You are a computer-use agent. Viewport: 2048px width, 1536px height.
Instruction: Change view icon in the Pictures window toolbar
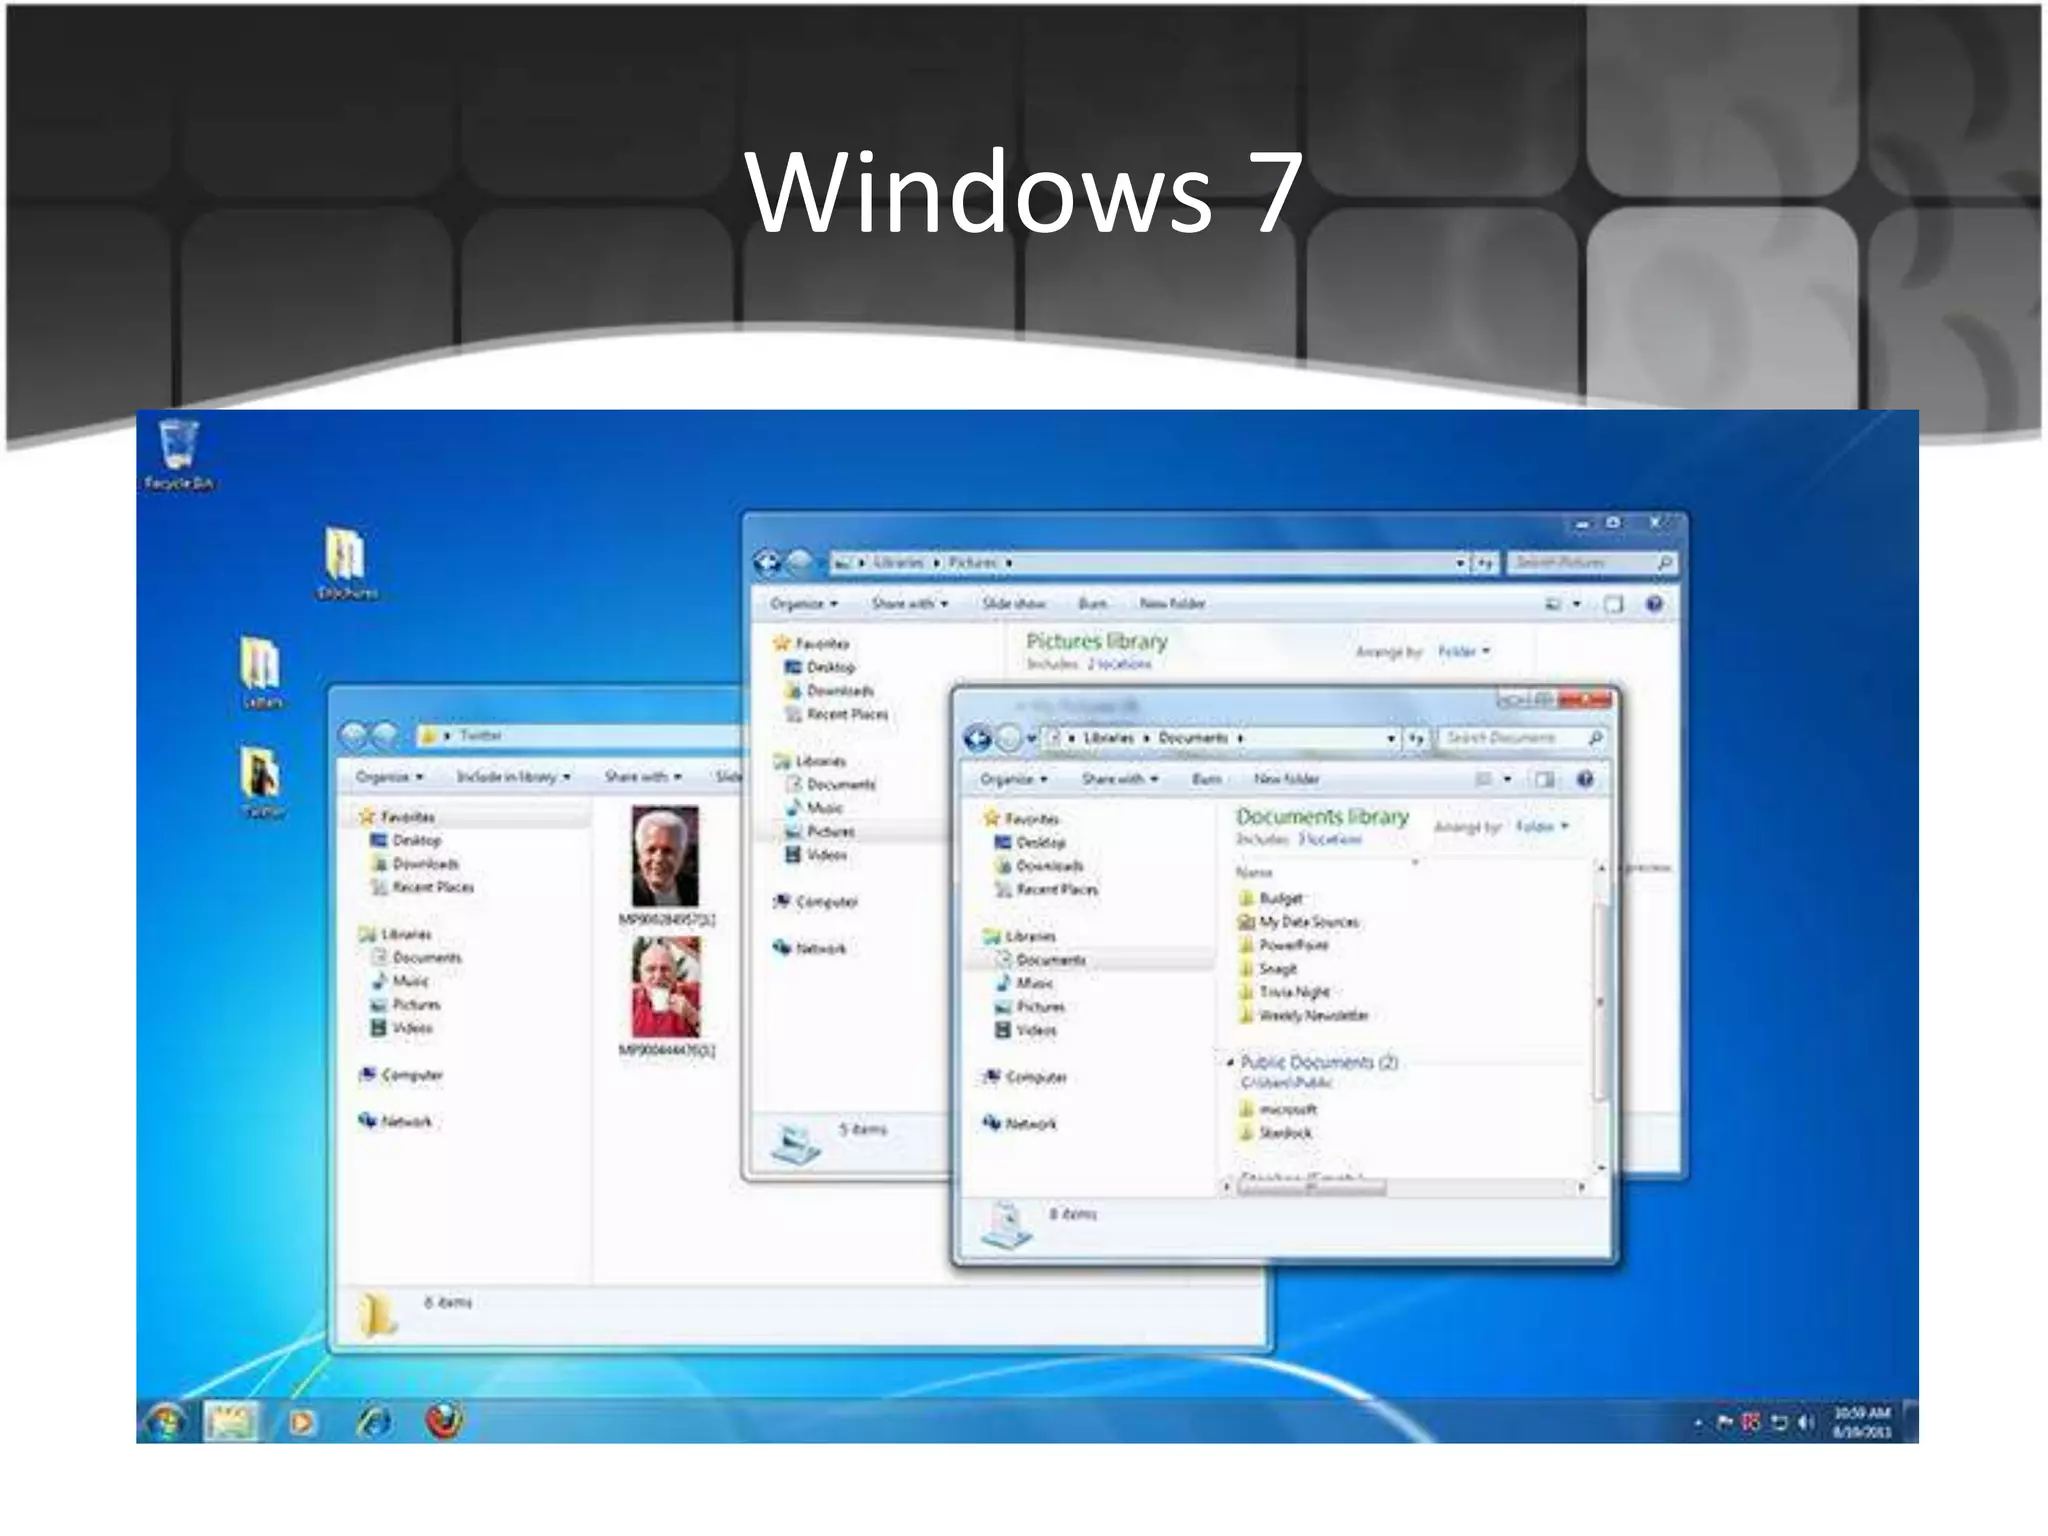[x=1553, y=604]
